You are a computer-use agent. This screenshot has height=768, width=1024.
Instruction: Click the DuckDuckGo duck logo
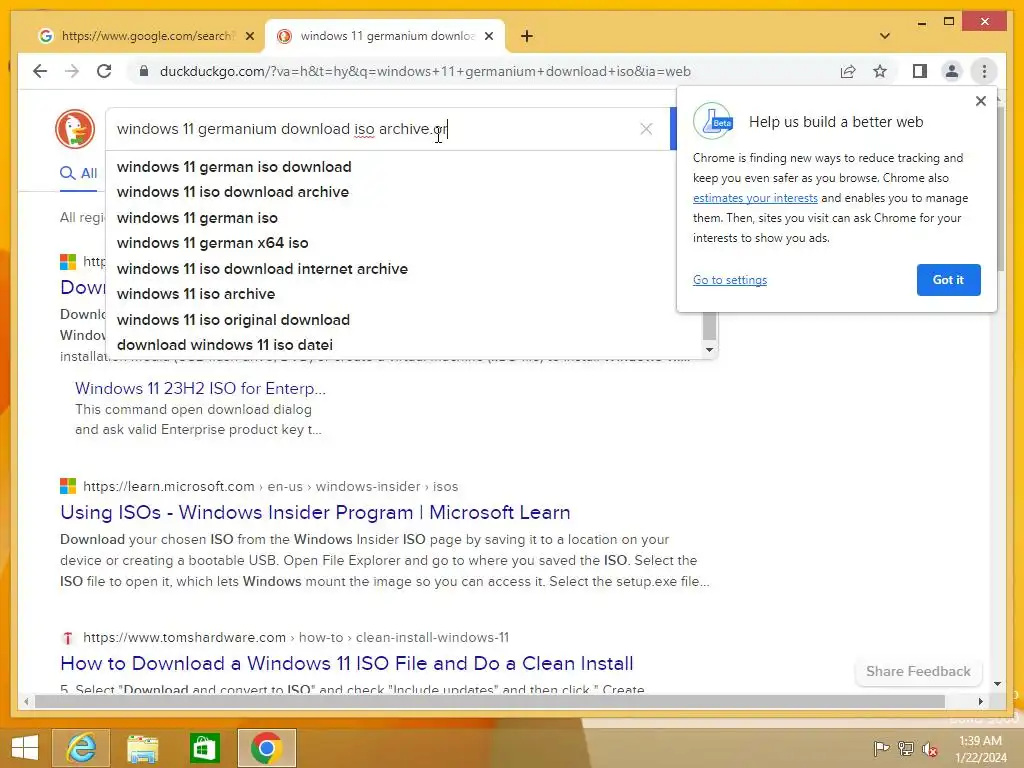click(75, 129)
